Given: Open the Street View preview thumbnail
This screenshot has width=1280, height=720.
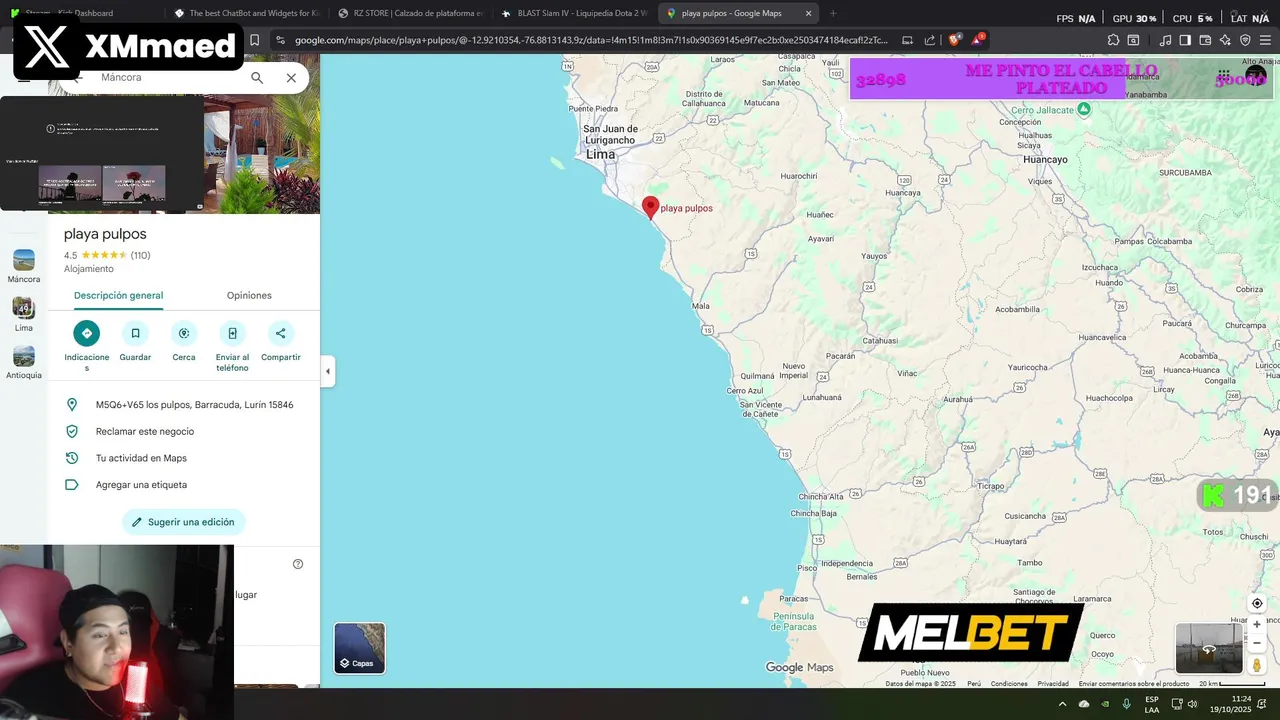Looking at the screenshot, I should (1209, 649).
